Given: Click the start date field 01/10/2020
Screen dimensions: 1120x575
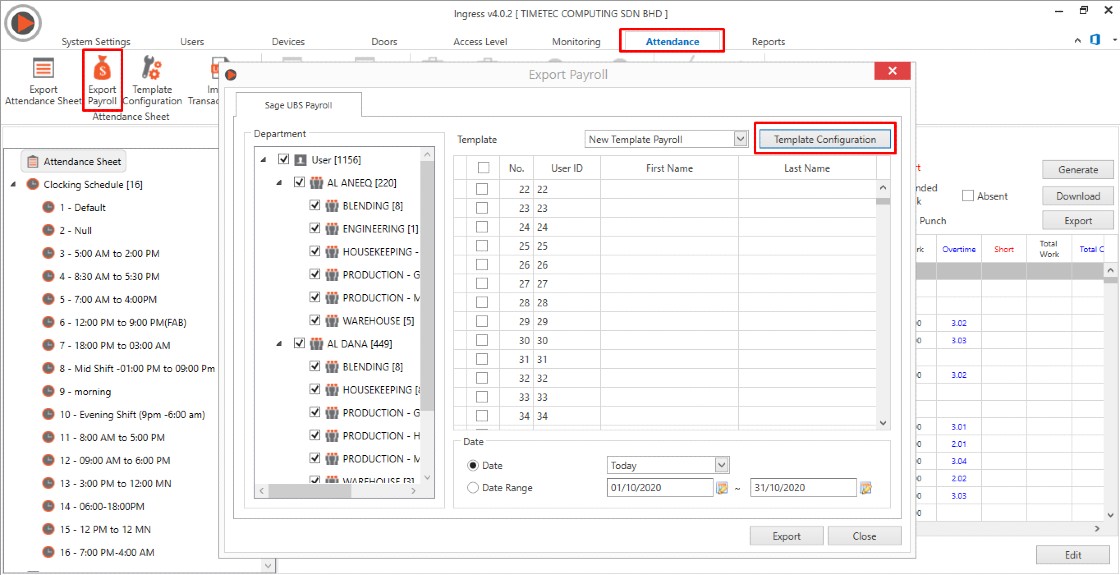Looking at the screenshot, I should (x=660, y=488).
